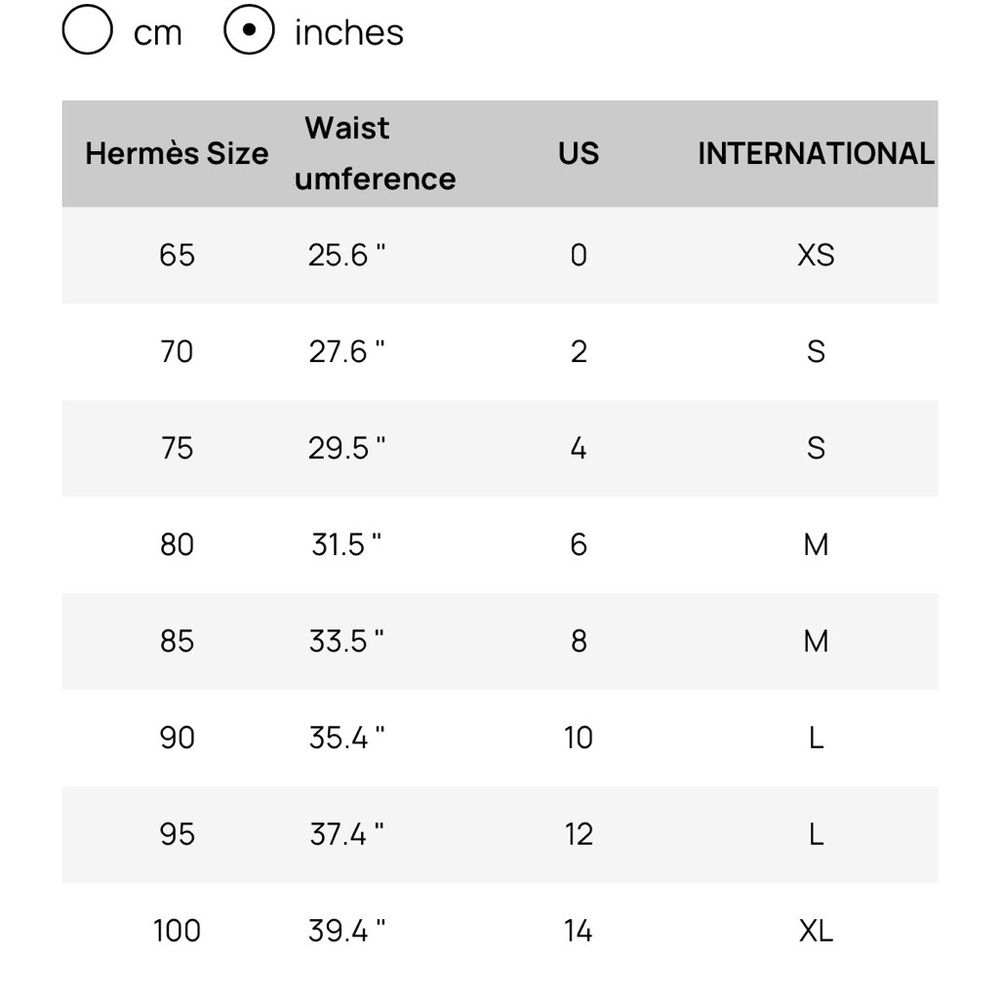Select the 33.5" waist measurement cell
1000x1000 pixels.
tap(347, 641)
